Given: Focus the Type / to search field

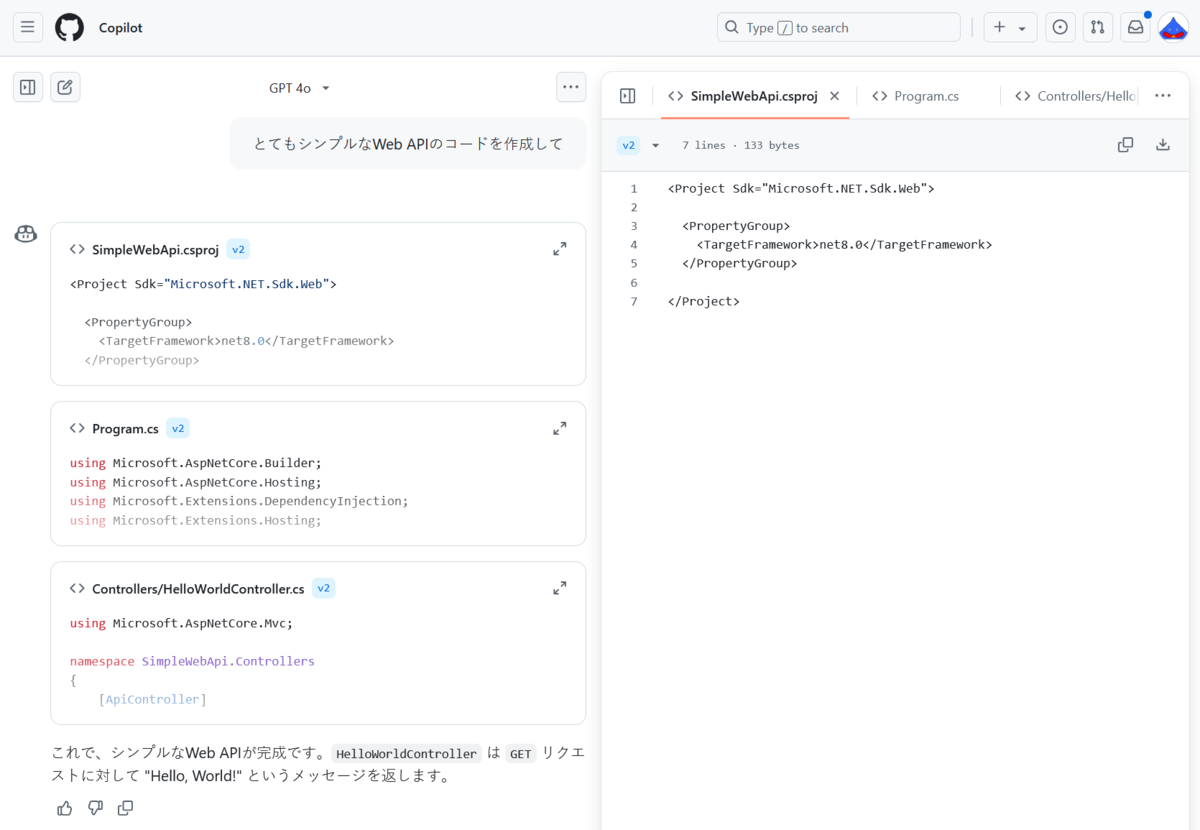Looking at the screenshot, I should click(x=838, y=28).
